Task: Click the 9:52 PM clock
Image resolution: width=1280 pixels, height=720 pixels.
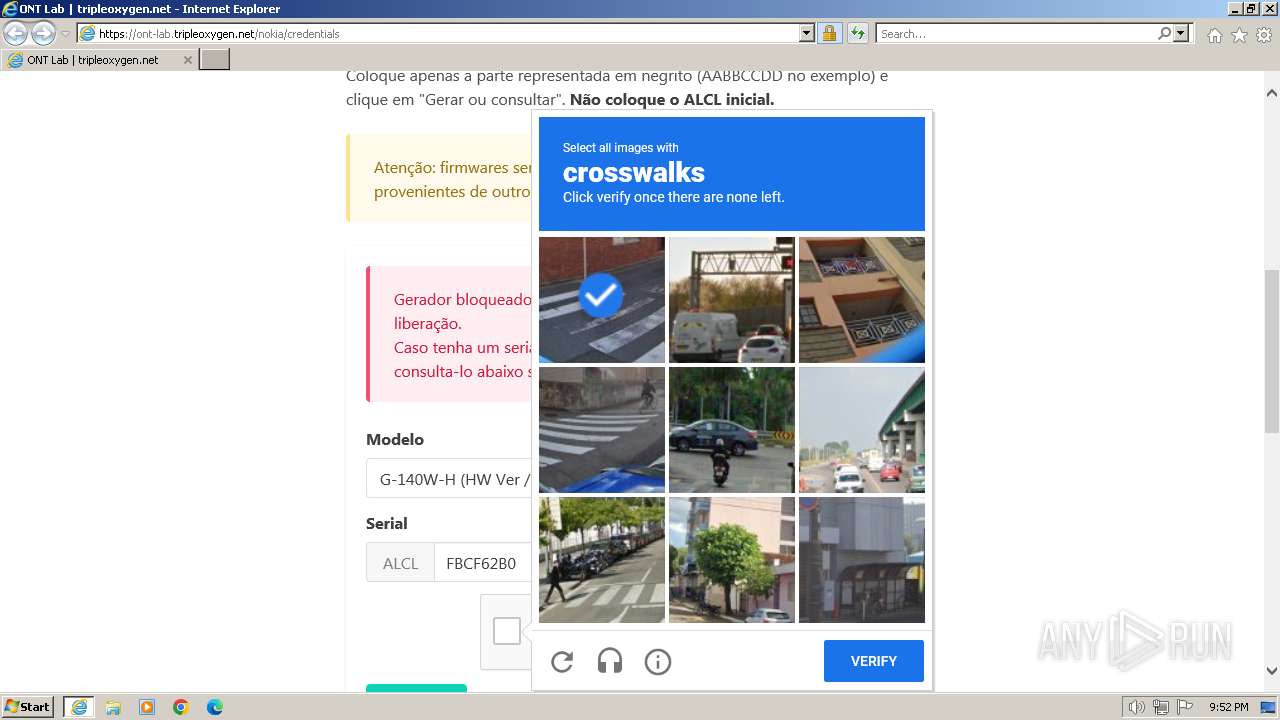Action: (1228, 707)
